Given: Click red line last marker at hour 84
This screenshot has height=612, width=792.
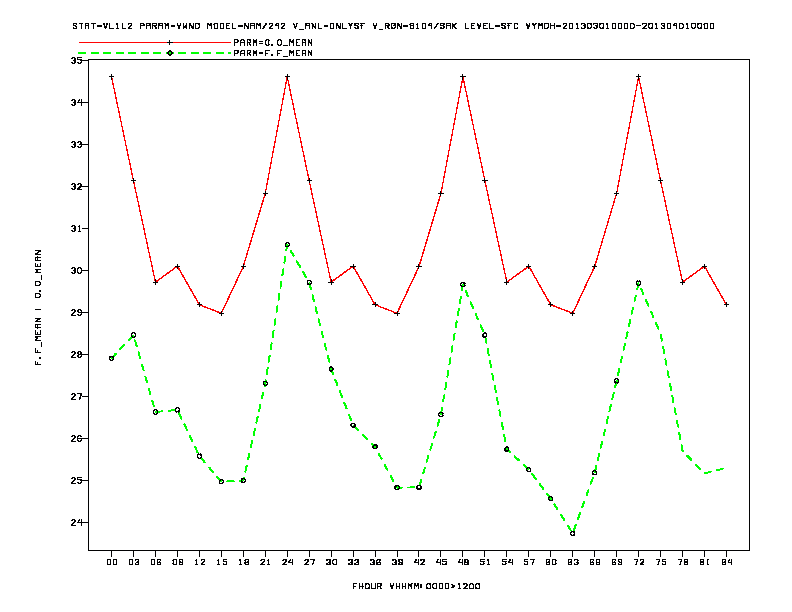Looking at the screenshot, I should 726,304.
